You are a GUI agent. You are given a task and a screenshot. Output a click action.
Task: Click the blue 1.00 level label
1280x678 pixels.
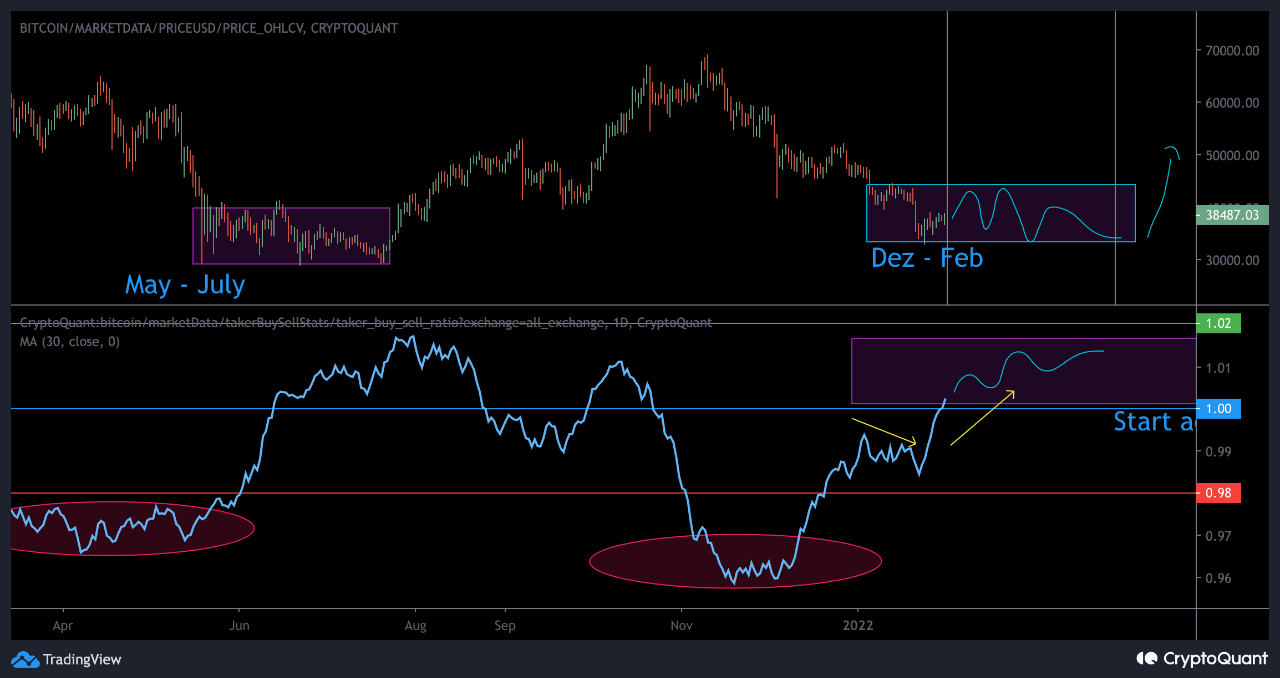[1218, 408]
